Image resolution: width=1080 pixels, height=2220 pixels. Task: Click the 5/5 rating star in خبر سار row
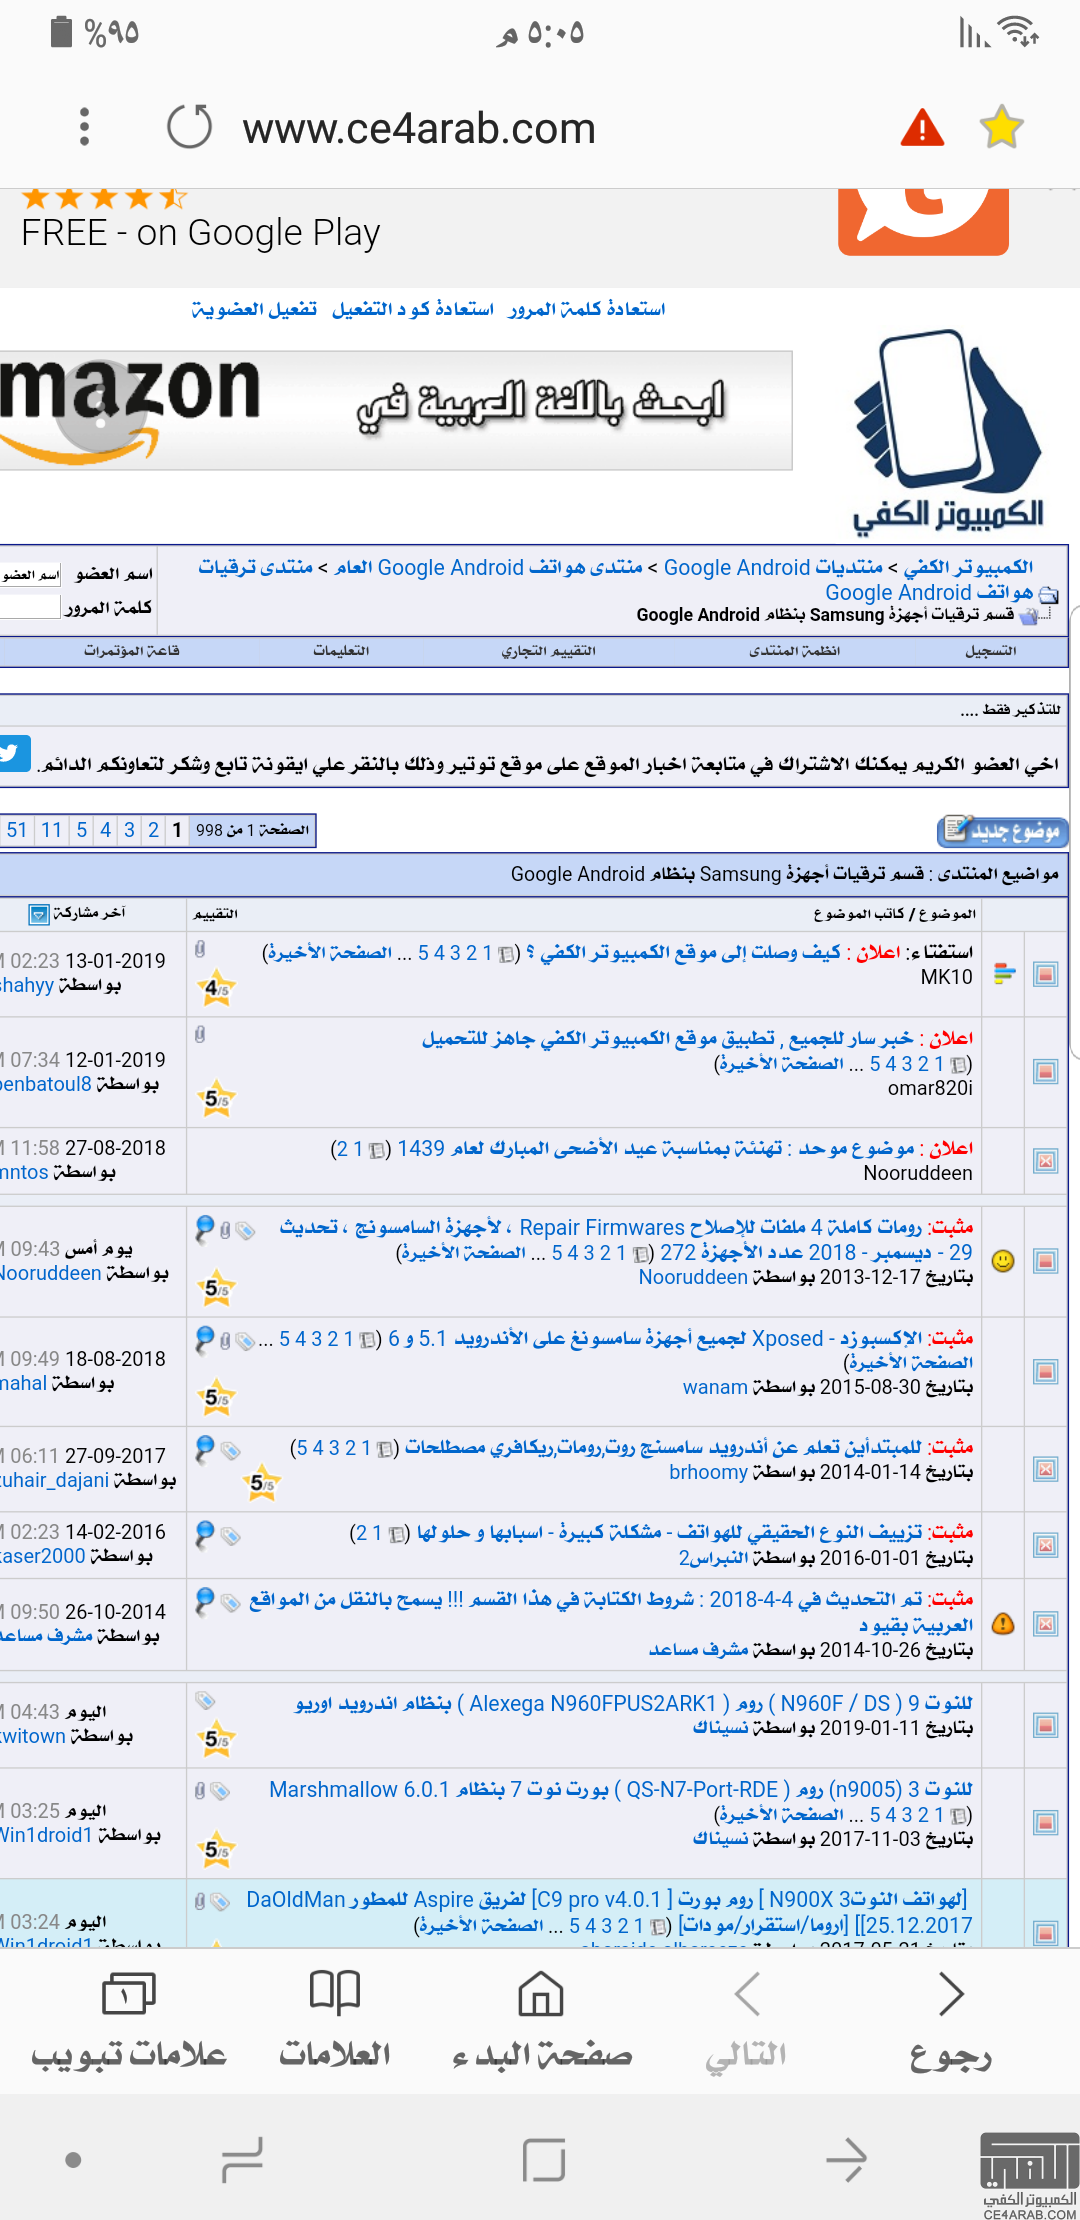pyautogui.click(x=217, y=1100)
